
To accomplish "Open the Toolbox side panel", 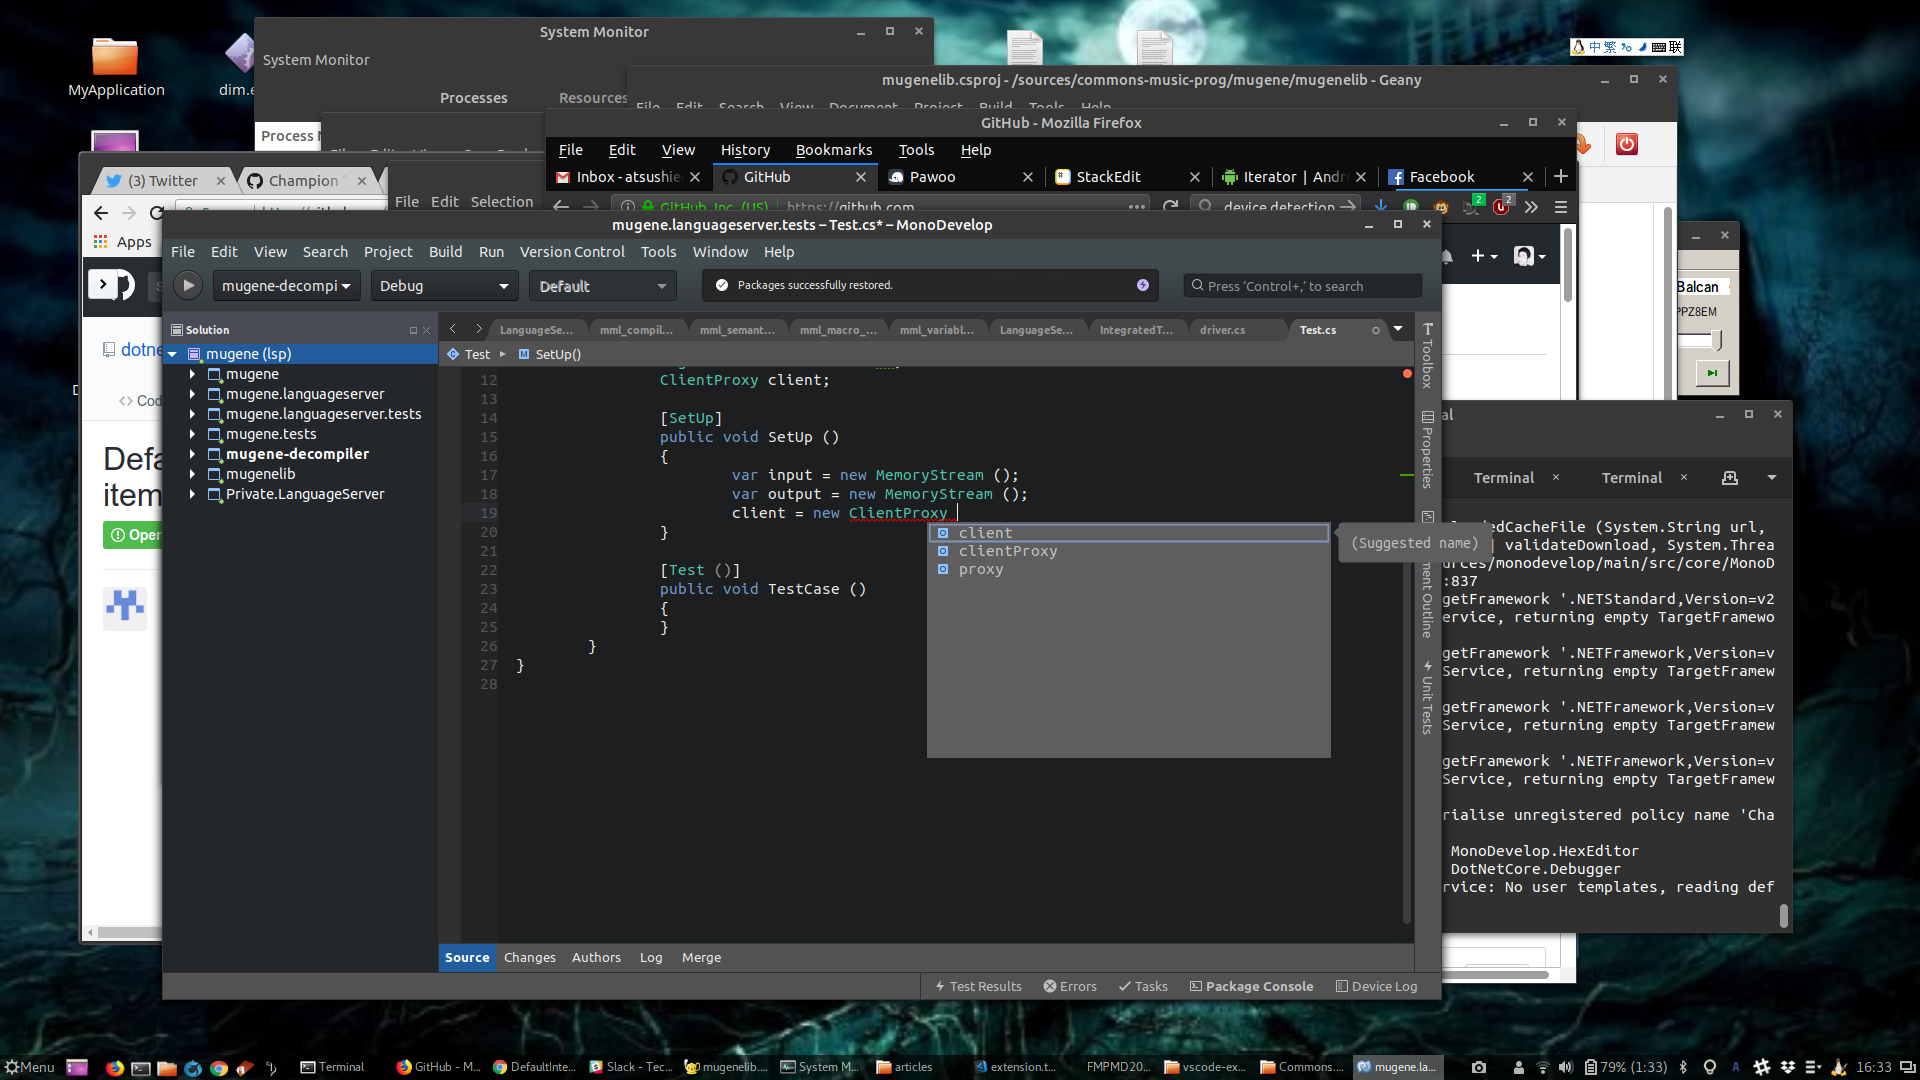I will (x=1426, y=352).
